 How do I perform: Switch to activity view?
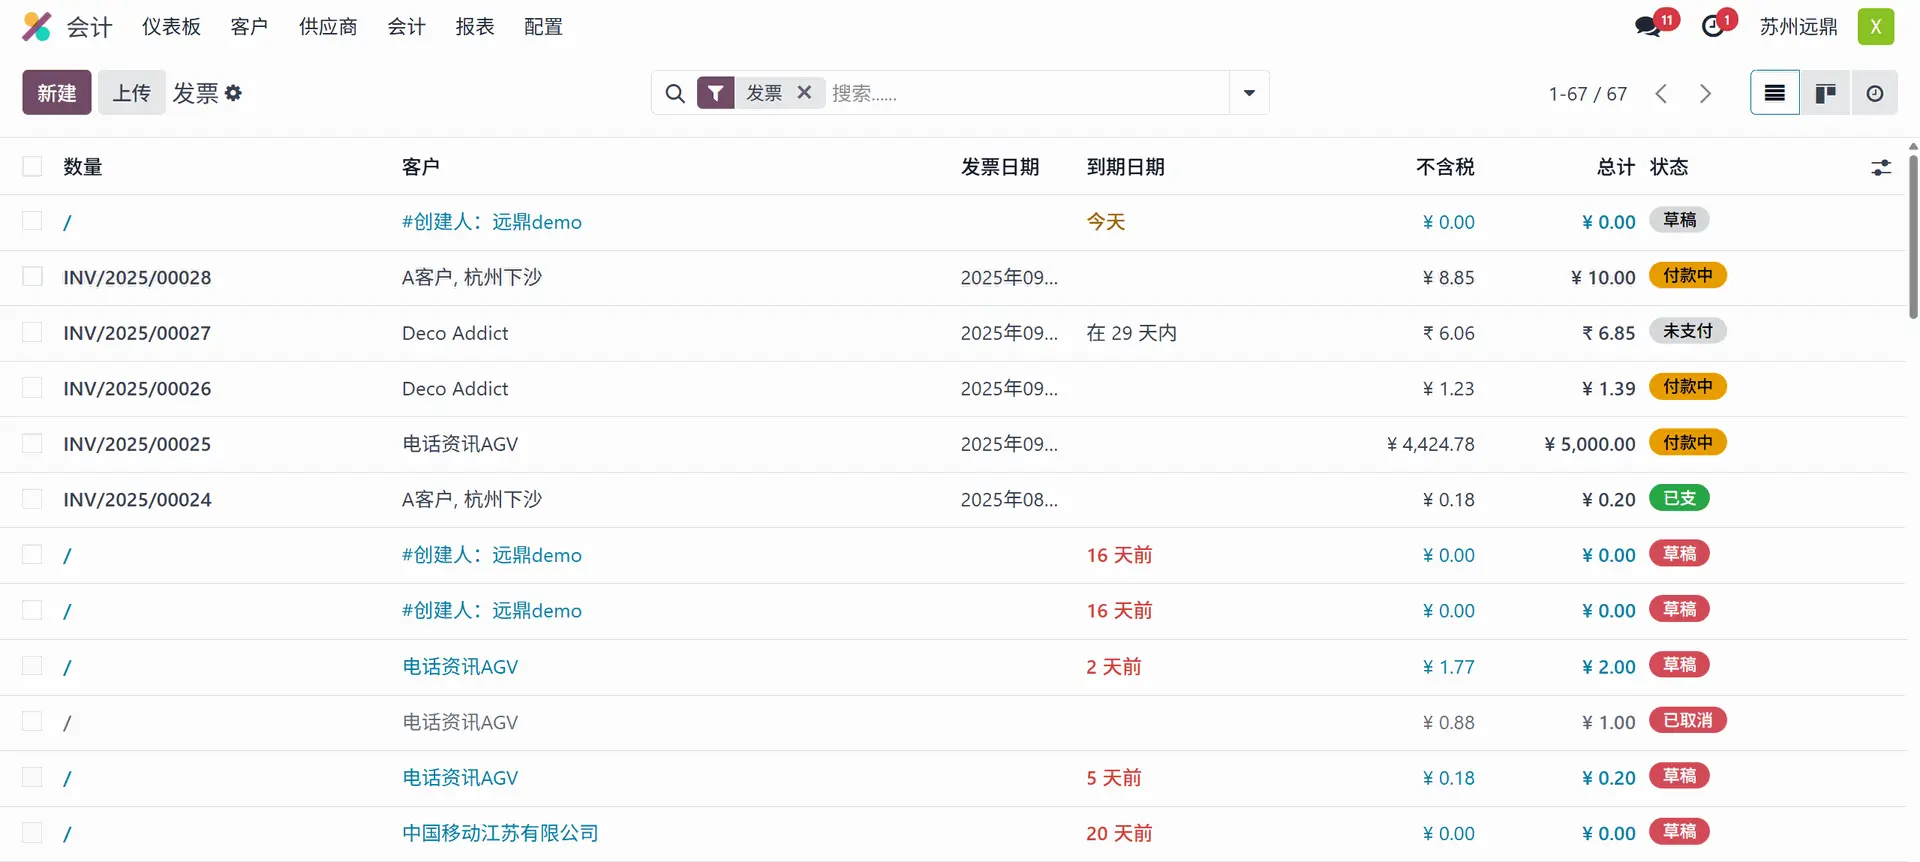(1875, 93)
